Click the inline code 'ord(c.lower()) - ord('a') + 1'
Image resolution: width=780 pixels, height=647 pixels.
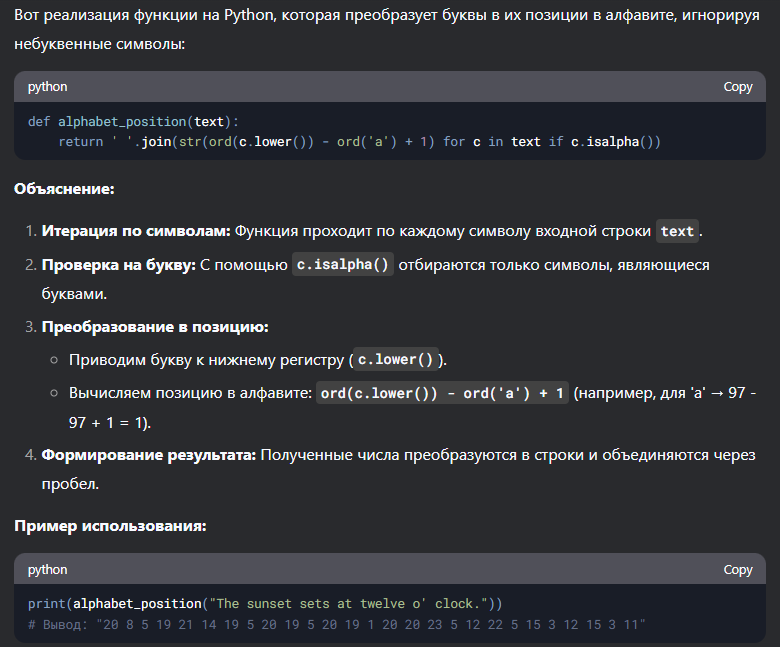coord(442,393)
